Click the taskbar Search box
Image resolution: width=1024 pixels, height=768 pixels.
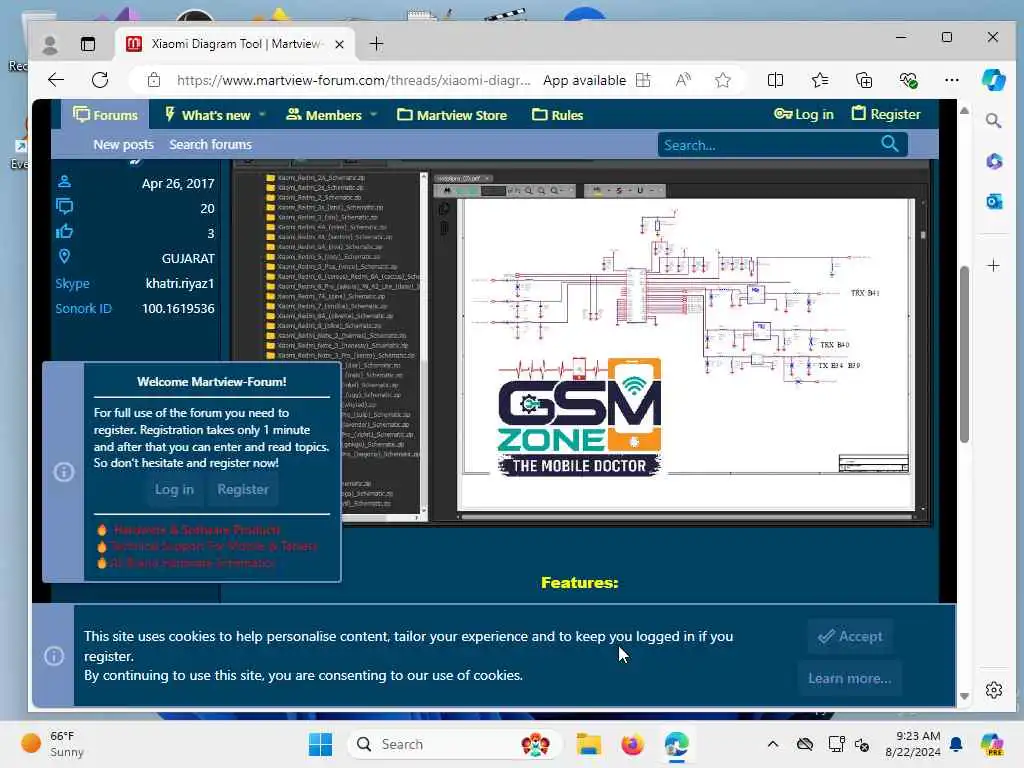(x=455, y=744)
